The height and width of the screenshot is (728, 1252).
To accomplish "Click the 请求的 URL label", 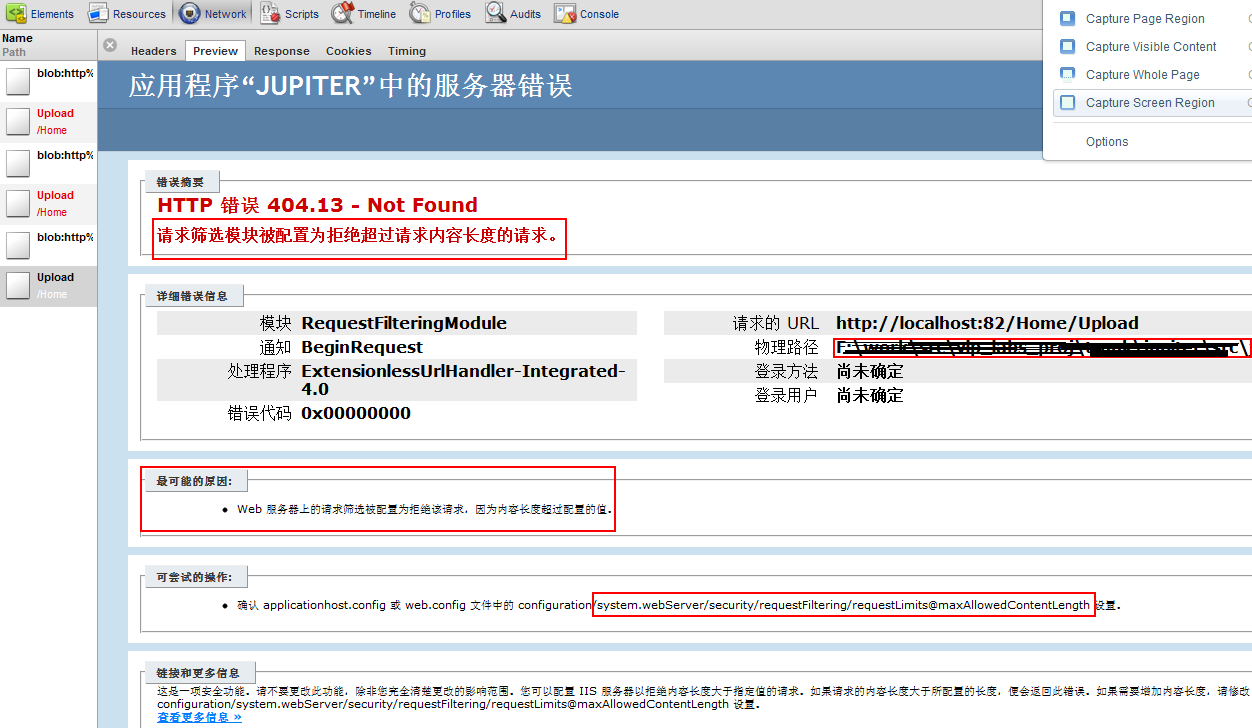I will pos(775,323).
